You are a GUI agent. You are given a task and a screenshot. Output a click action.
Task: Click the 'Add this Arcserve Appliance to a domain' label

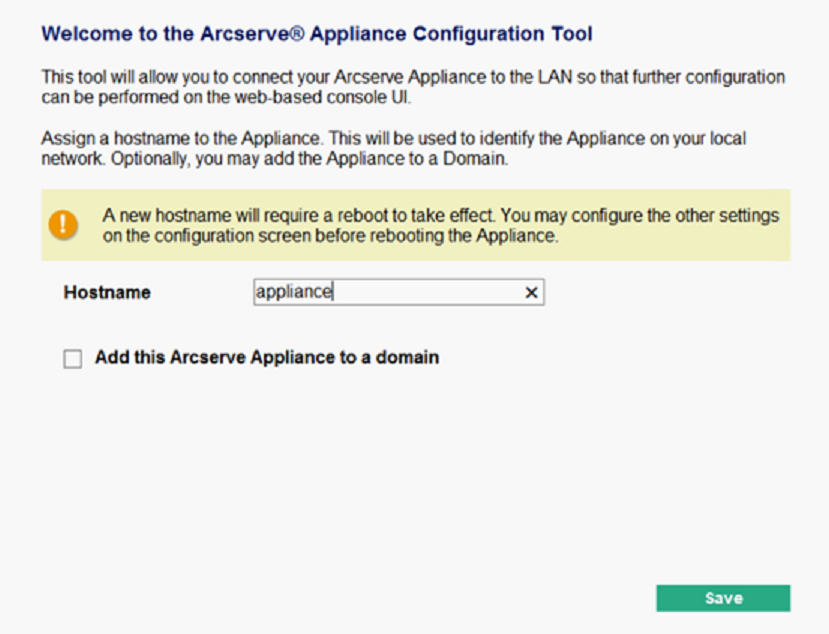coord(267,357)
